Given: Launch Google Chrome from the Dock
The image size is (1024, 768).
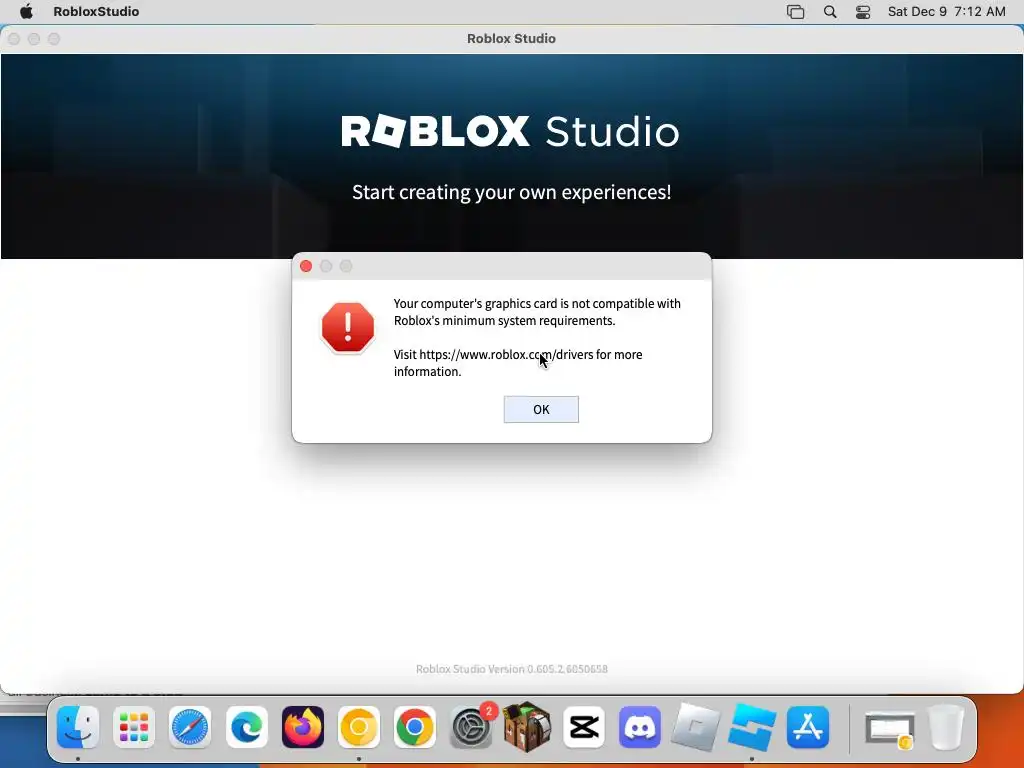Looking at the screenshot, I should (415, 727).
